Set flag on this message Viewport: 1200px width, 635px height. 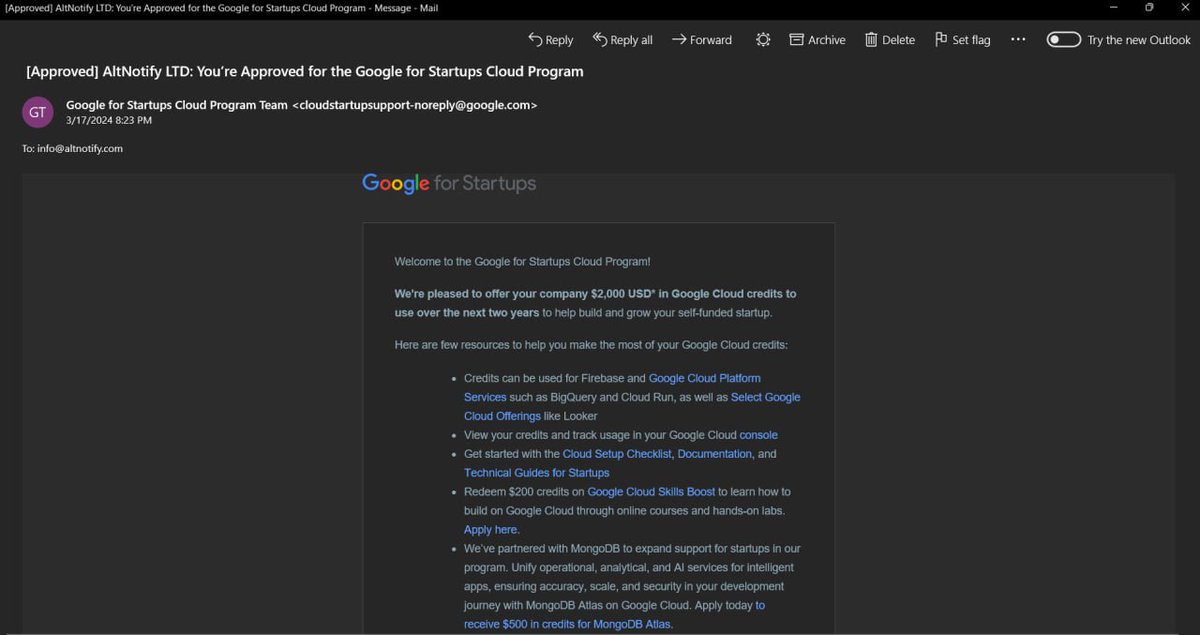pos(962,40)
